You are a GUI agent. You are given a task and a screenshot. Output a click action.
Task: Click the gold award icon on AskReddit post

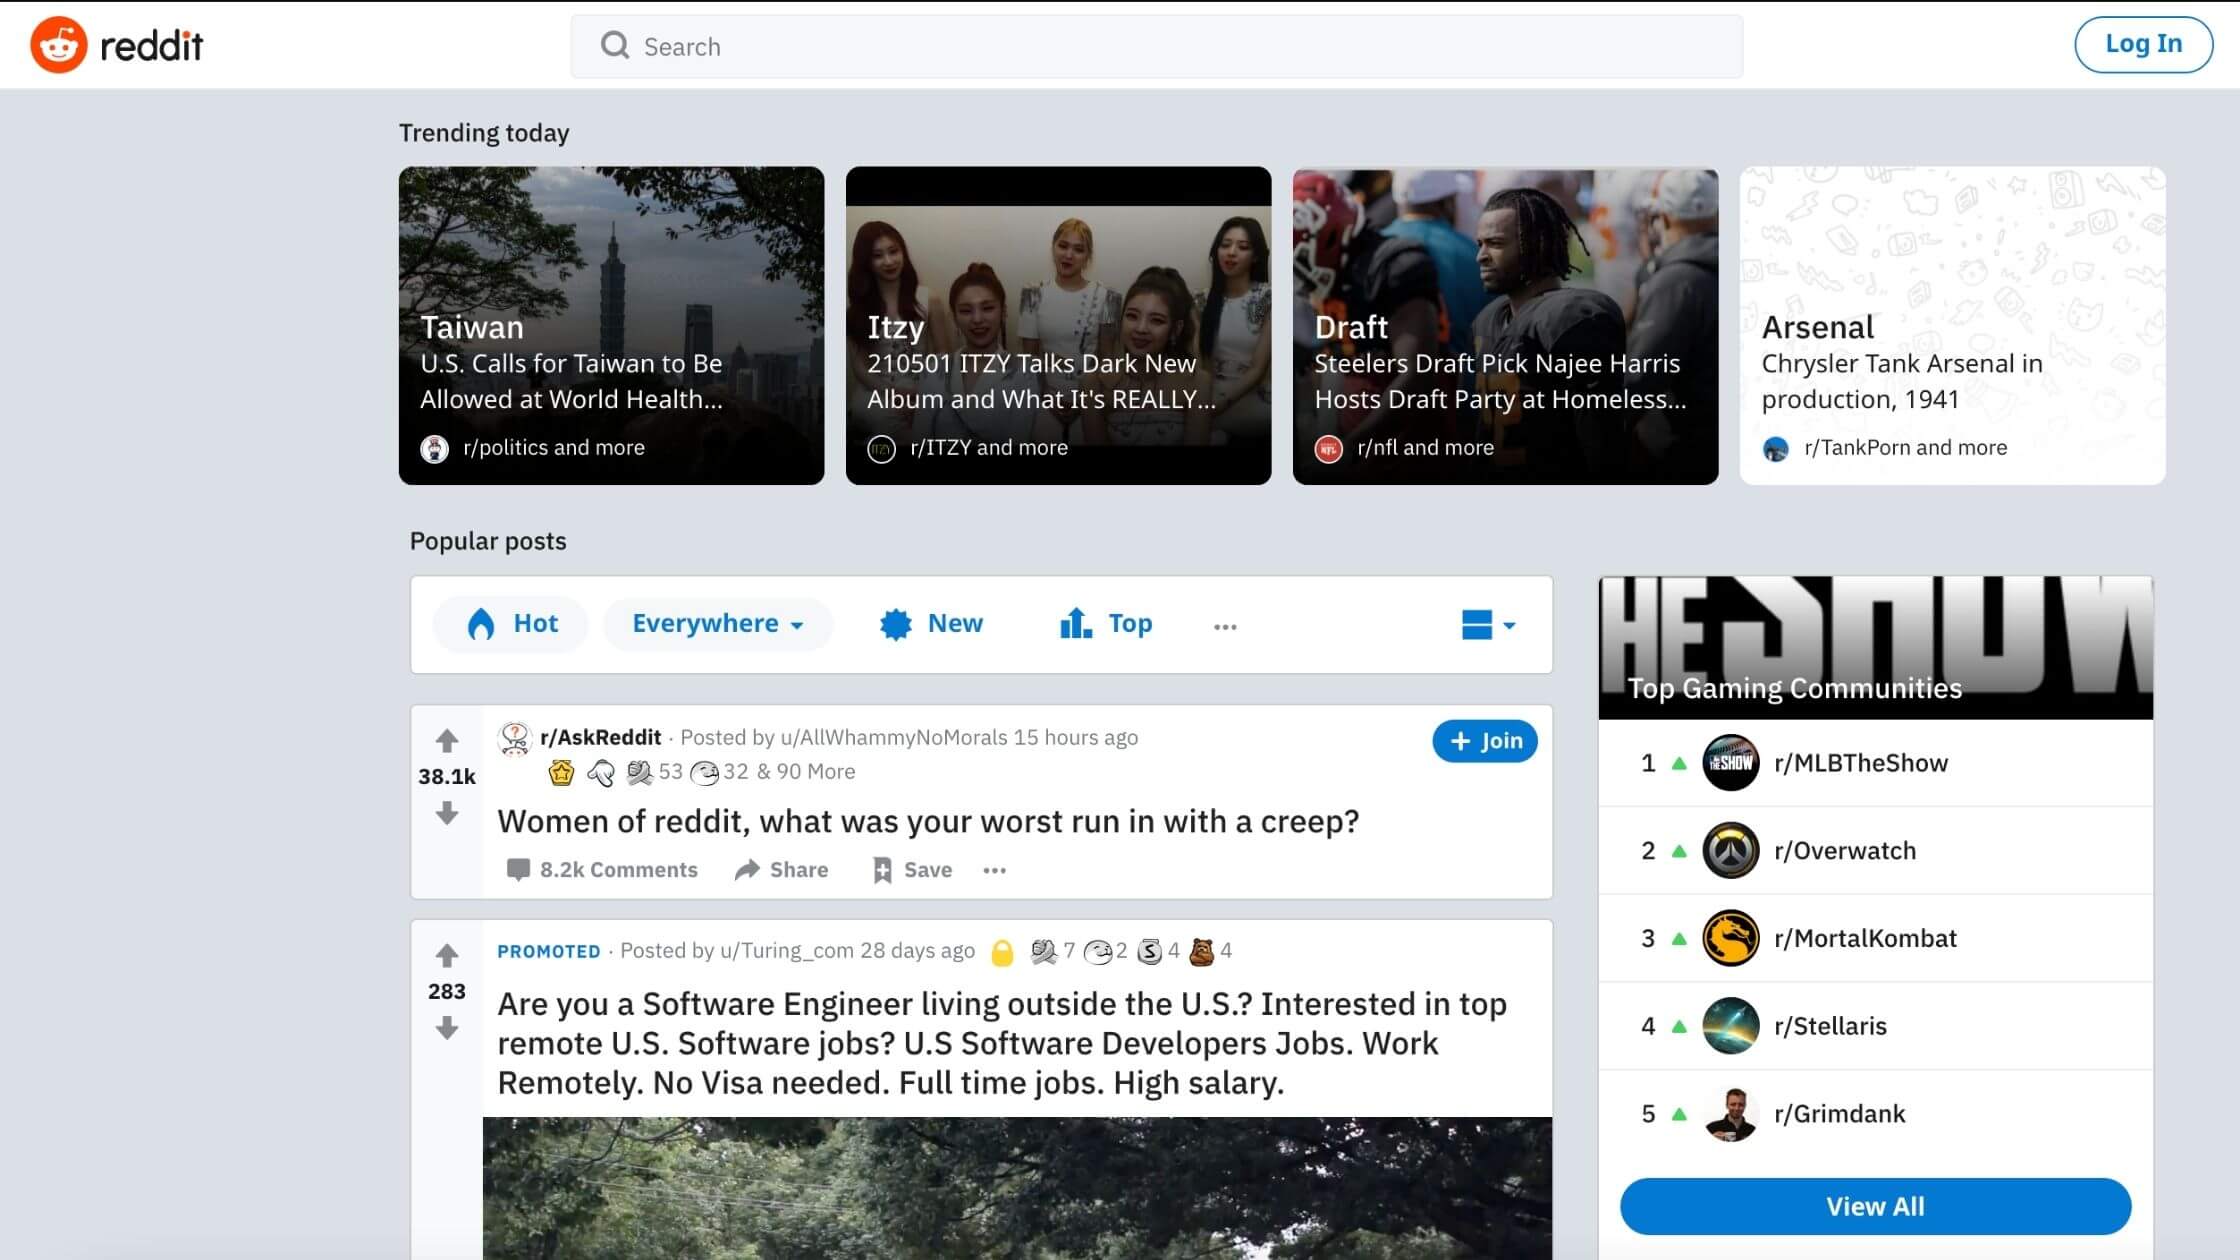[x=562, y=772]
